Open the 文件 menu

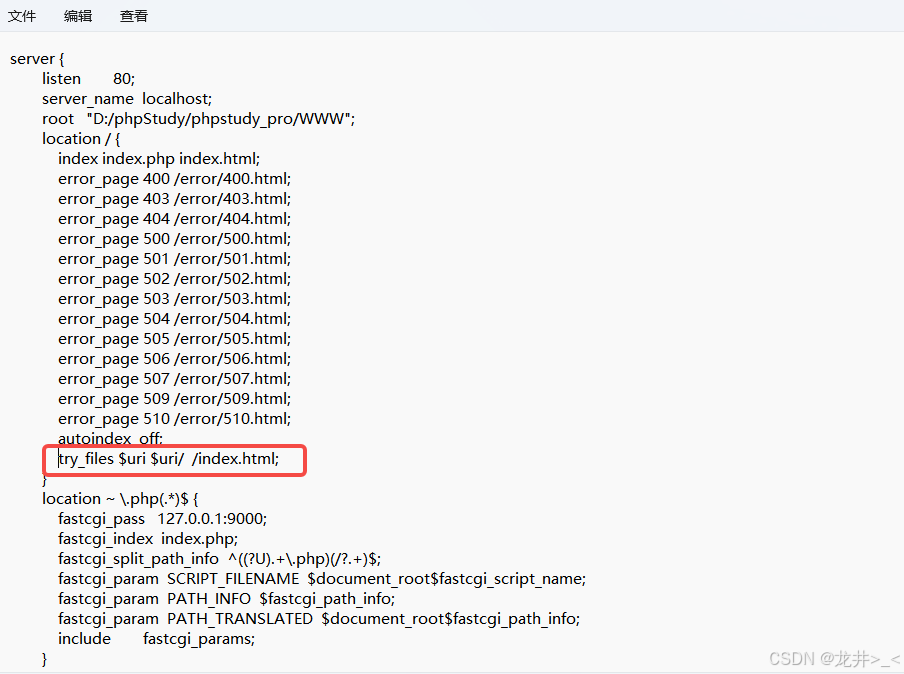pos(22,16)
